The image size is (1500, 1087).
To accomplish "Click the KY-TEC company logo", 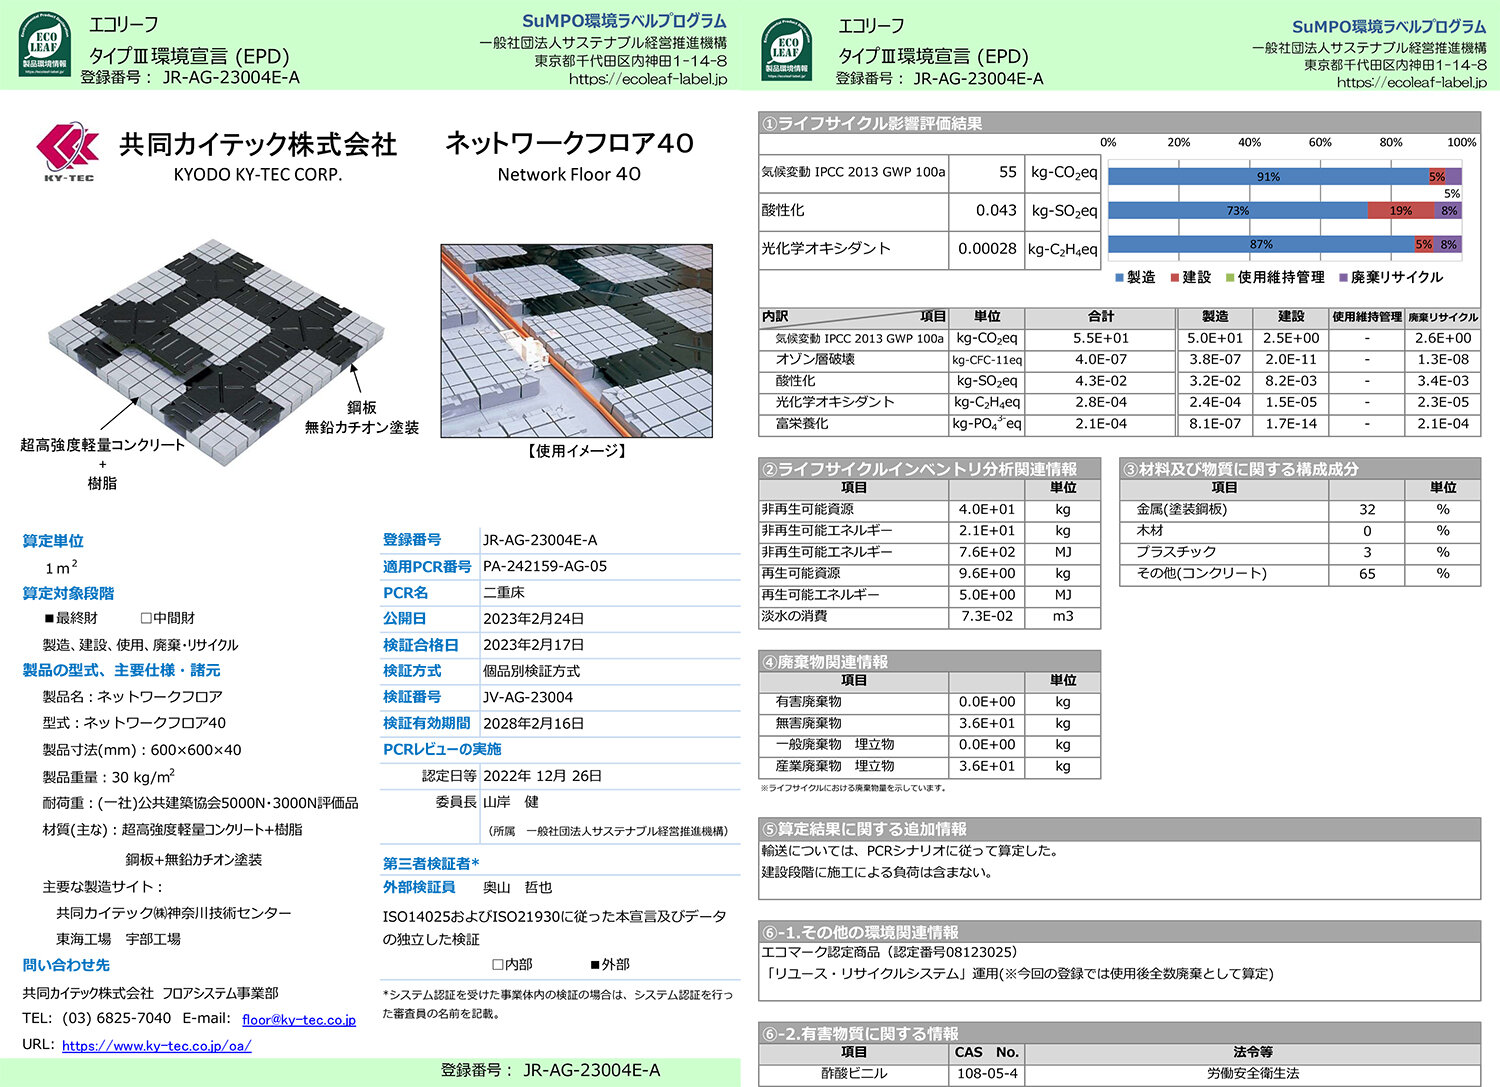I will tap(68, 152).
